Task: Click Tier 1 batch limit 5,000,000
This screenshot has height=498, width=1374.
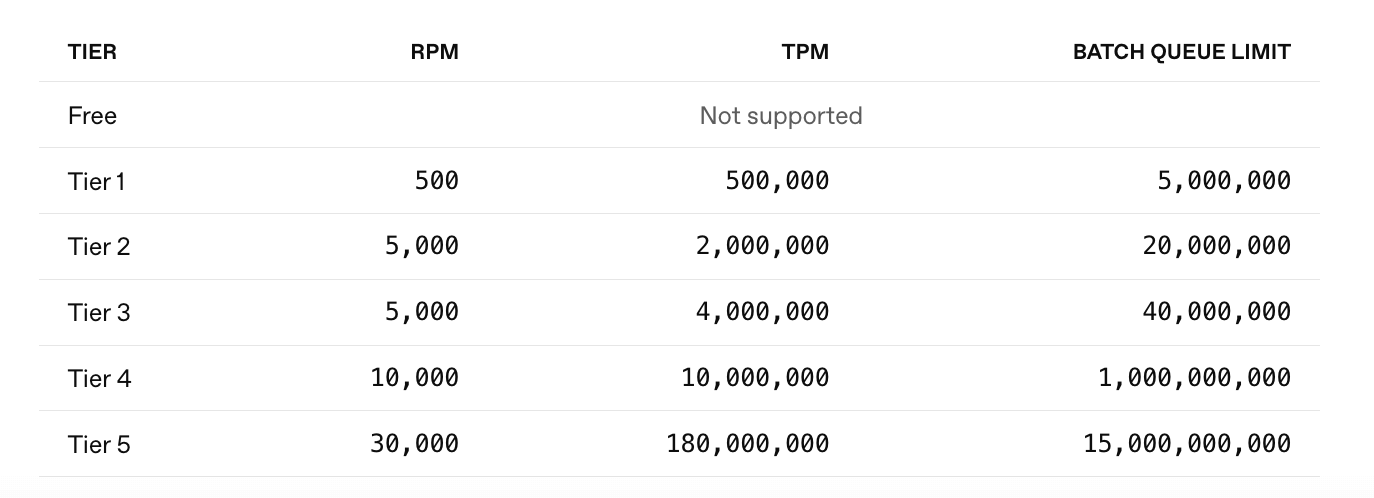Action: click(x=1224, y=181)
